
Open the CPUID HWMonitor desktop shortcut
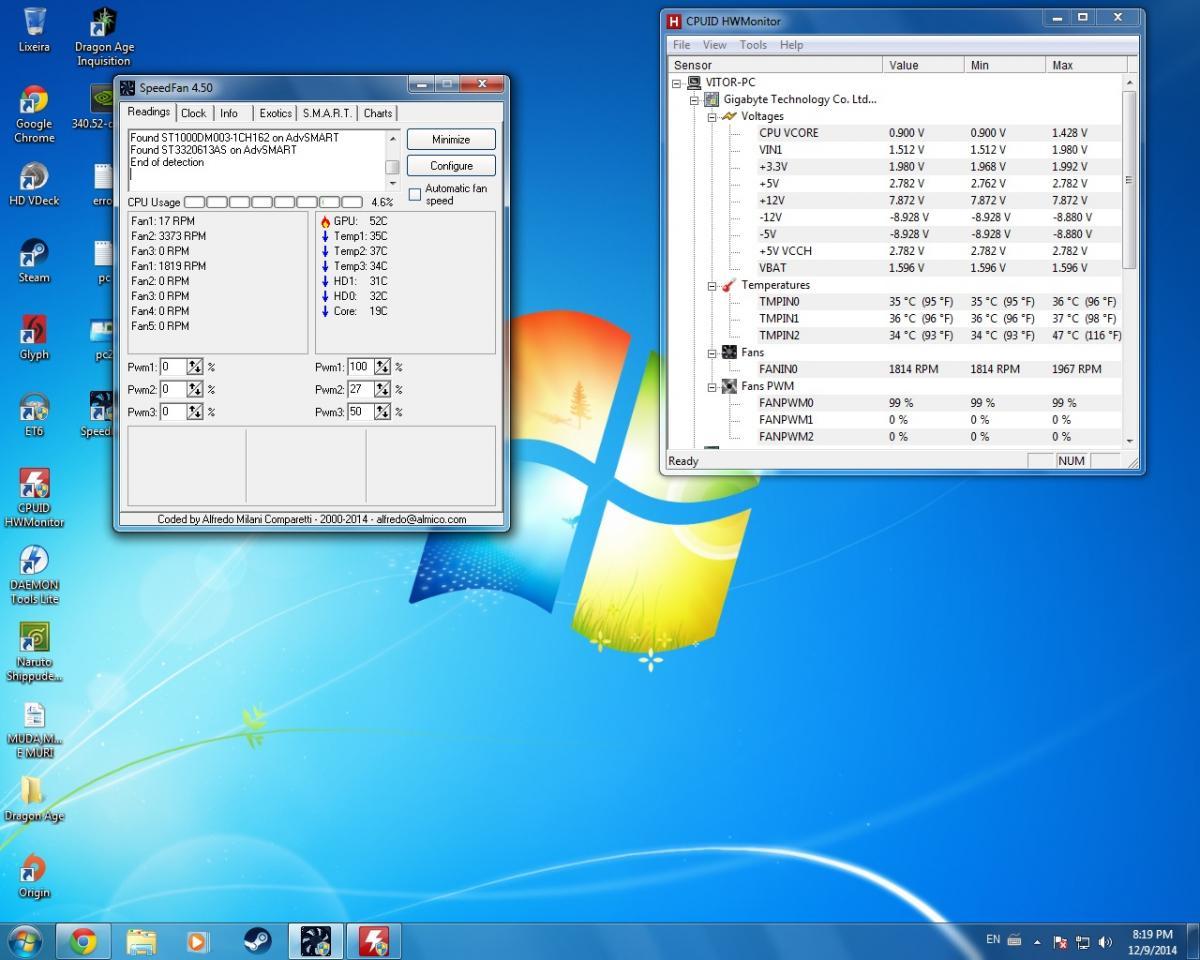click(34, 497)
